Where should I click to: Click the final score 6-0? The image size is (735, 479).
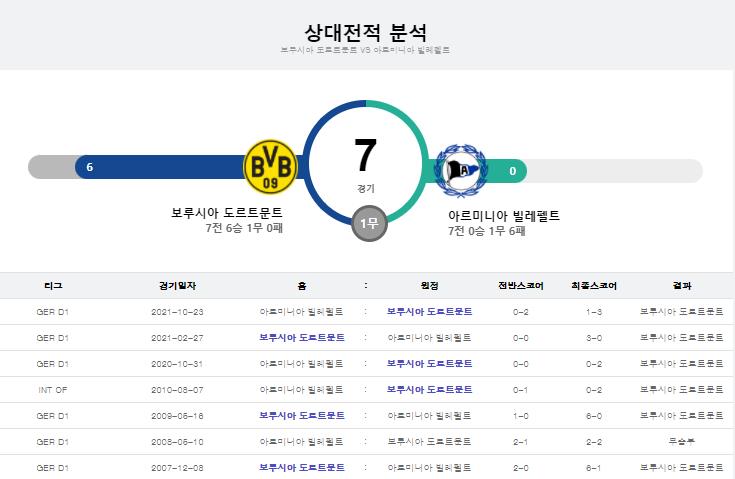pos(594,416)
